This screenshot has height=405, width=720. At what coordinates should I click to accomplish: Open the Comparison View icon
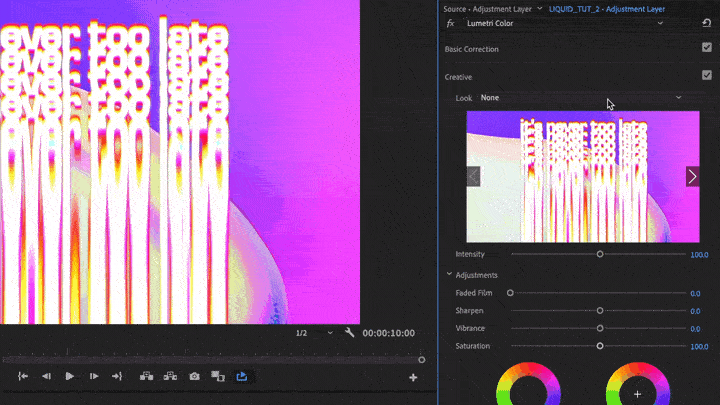(218, 377)
